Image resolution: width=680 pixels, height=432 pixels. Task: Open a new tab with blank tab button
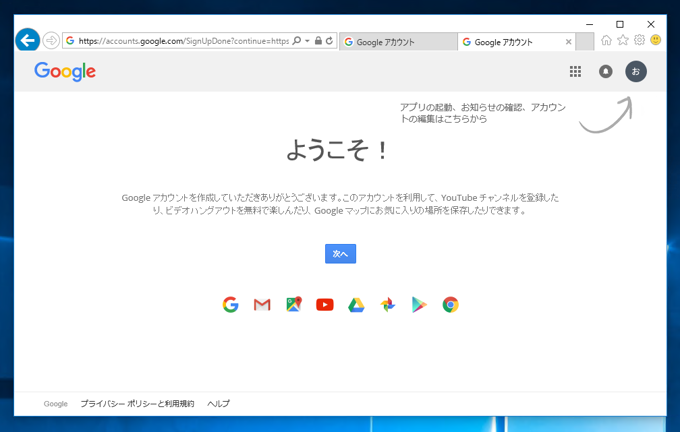(585, 42)
